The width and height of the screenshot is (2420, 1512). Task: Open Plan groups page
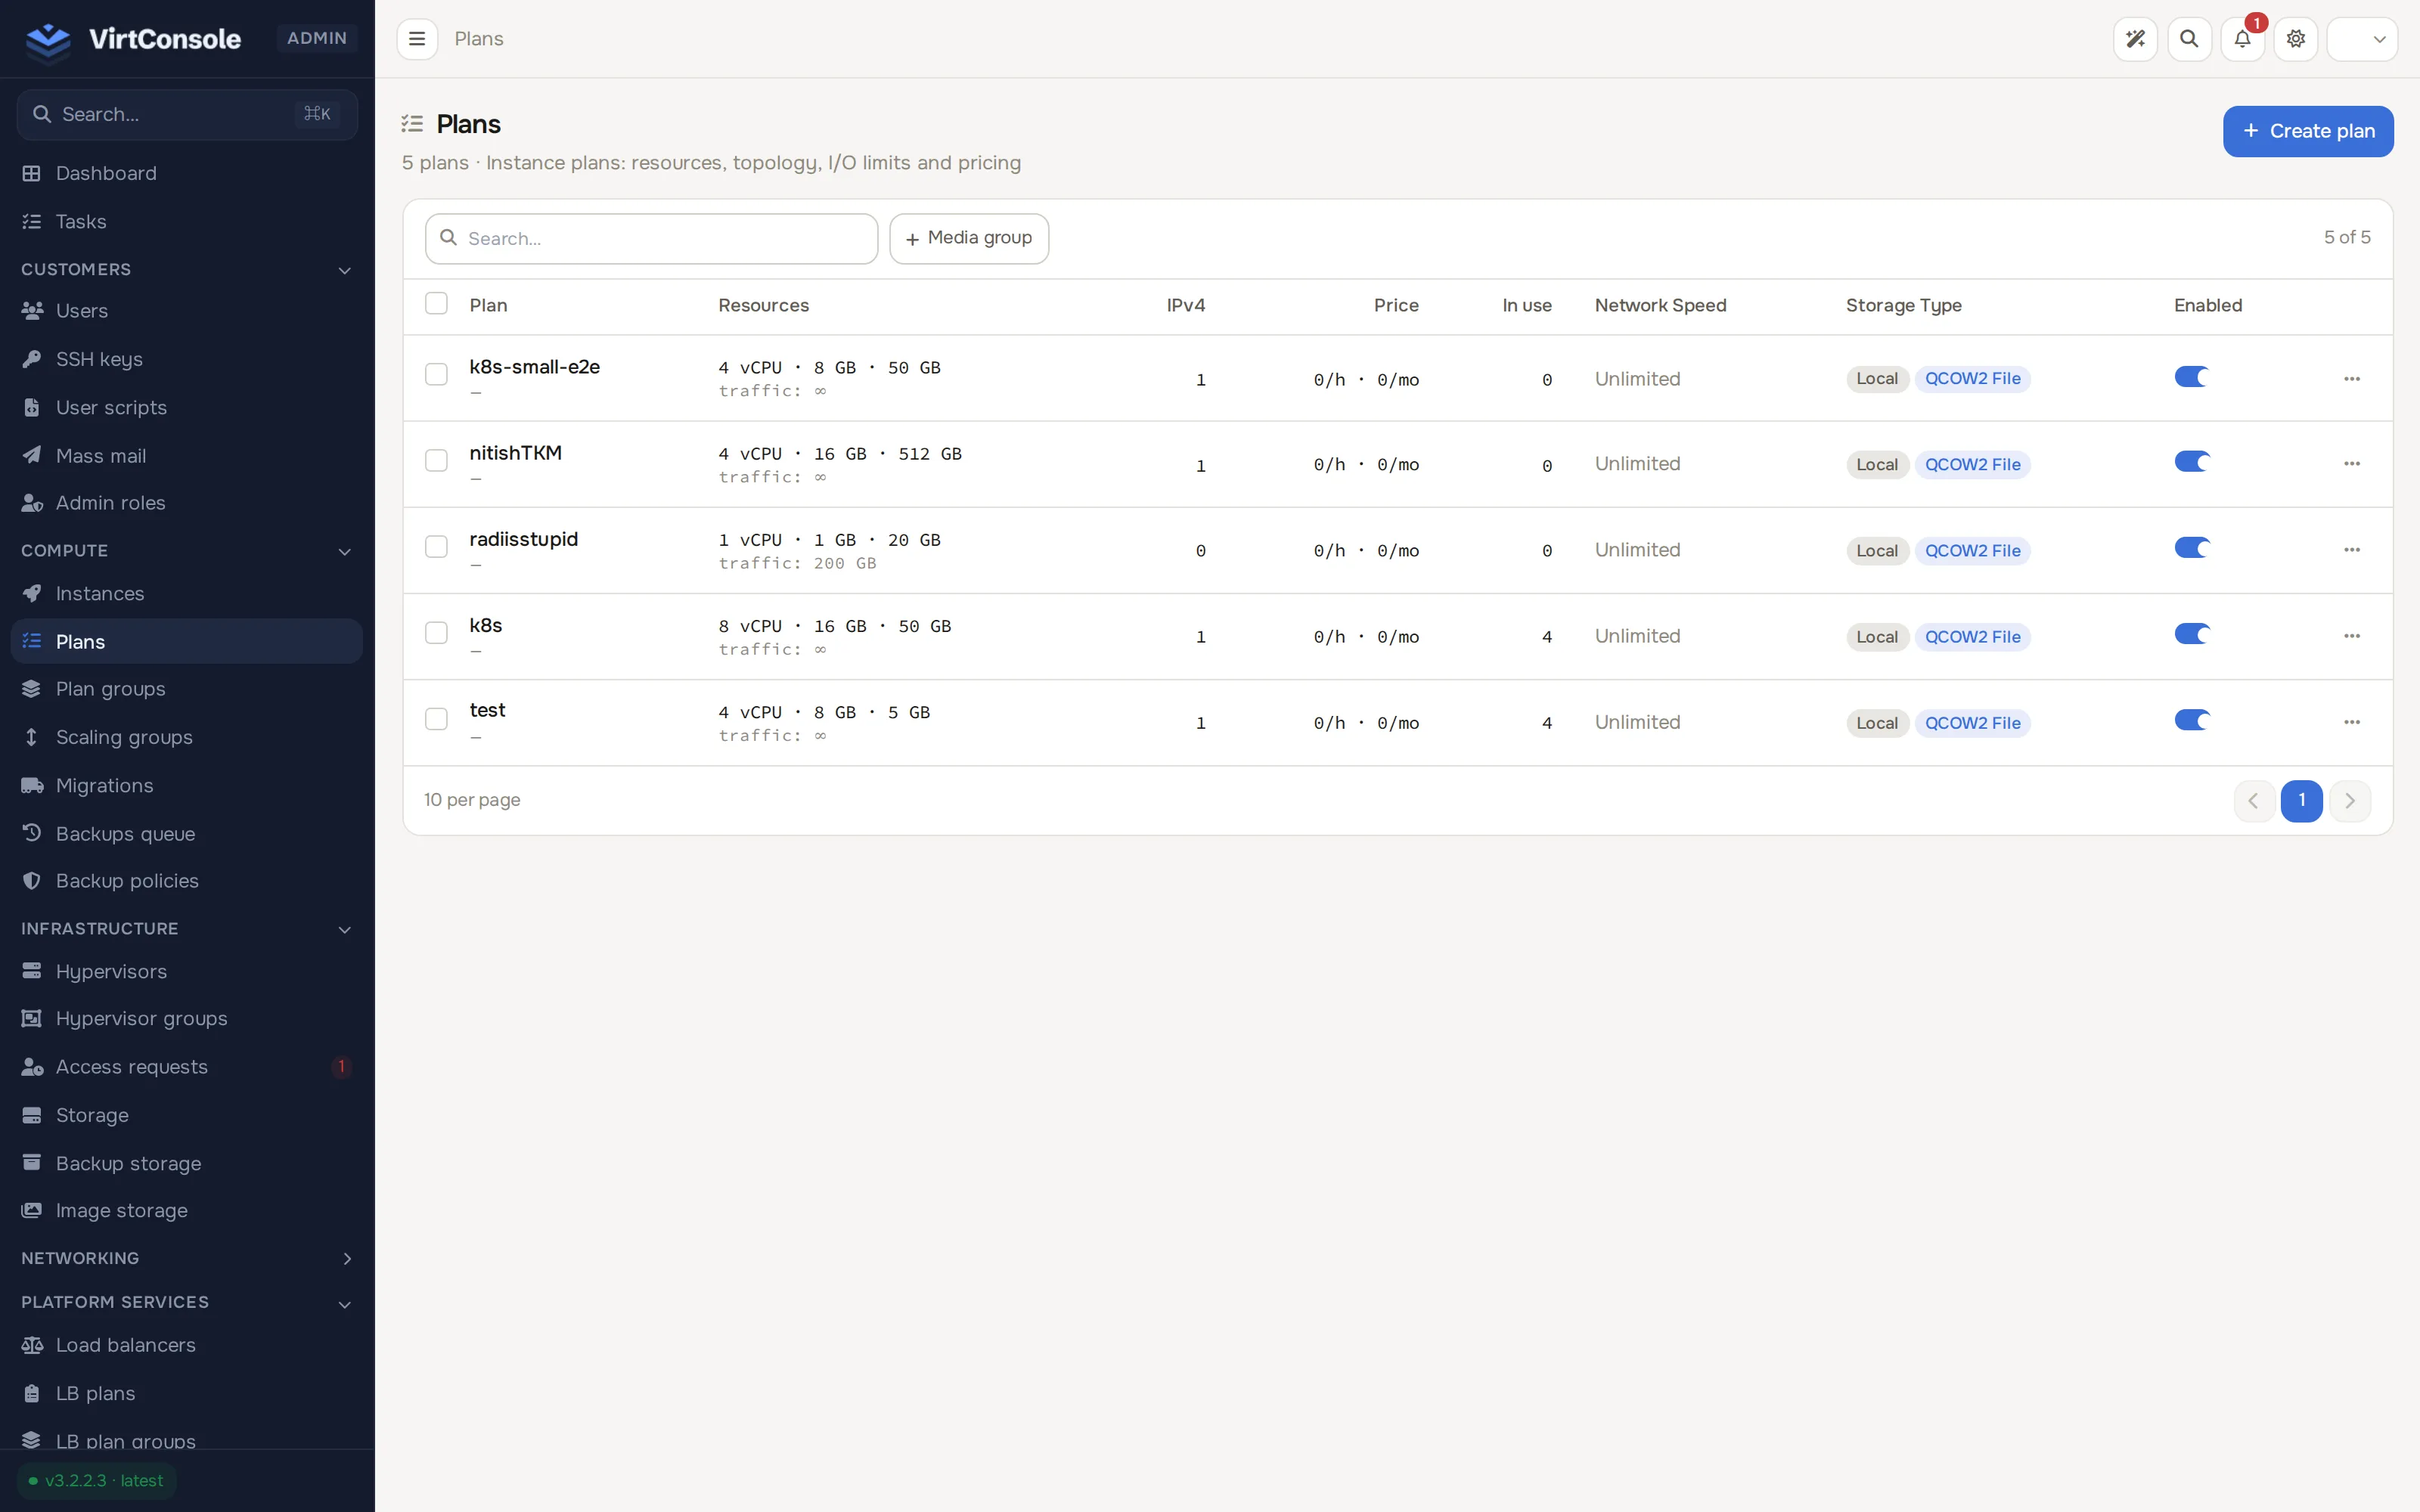click(187, 689)
